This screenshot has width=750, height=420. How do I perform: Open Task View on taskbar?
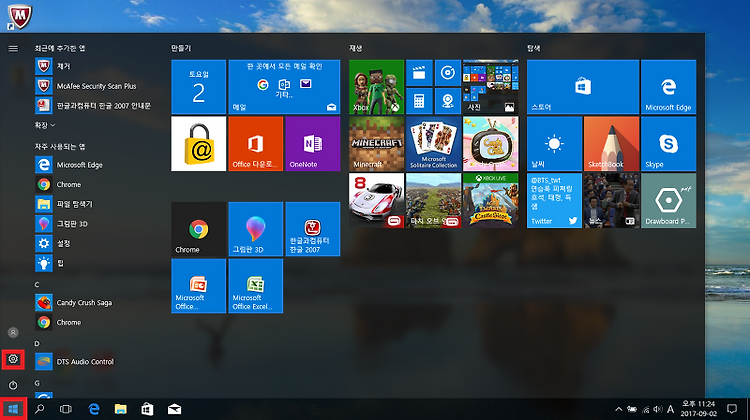(x=66, y=409)
